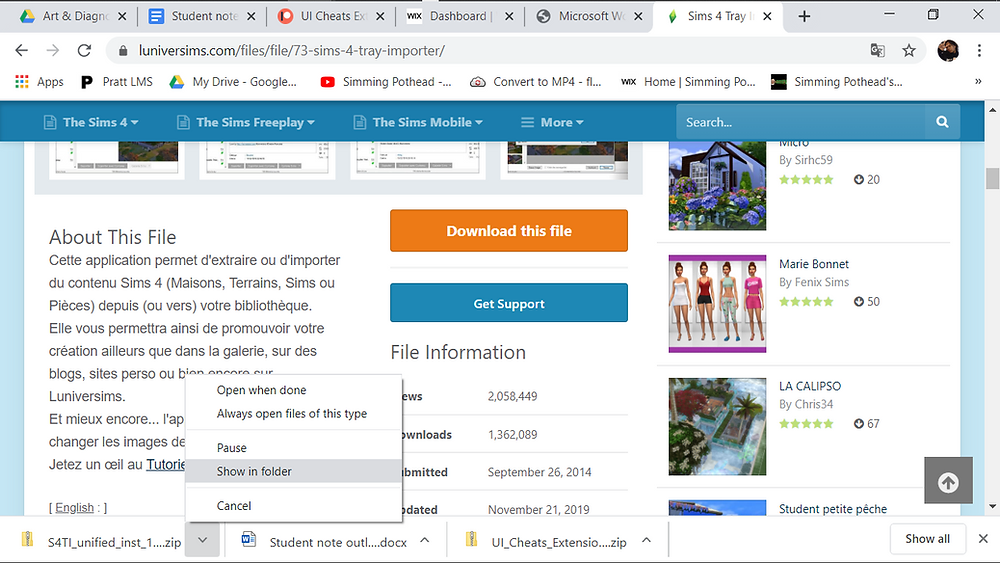Click LA CALIPSO five-star rating
Screen dimensions: 1000x563
806,423
